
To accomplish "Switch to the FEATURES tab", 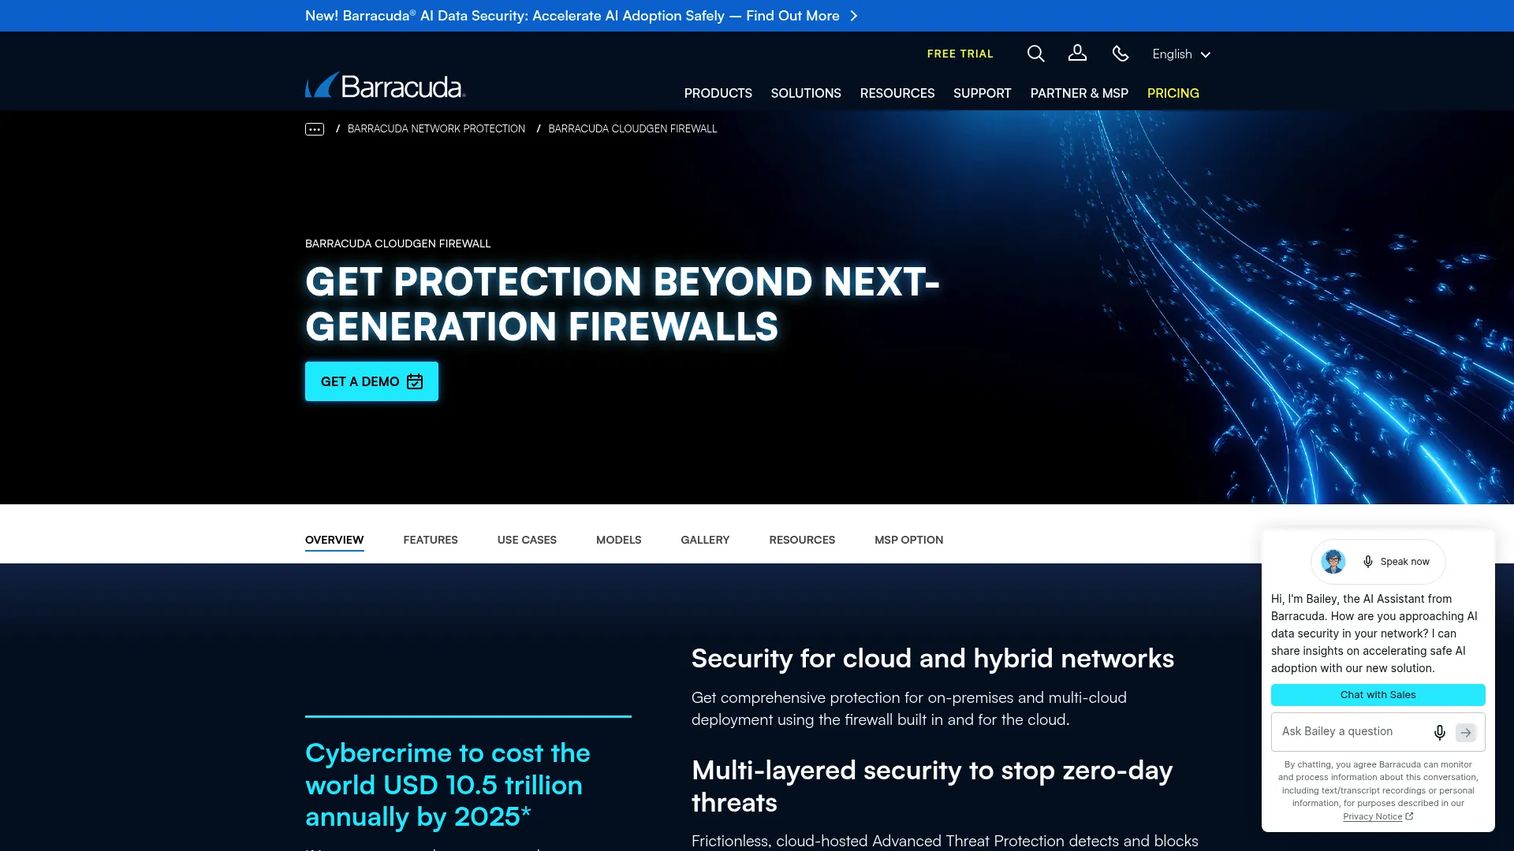I will [x=430, y=540].
